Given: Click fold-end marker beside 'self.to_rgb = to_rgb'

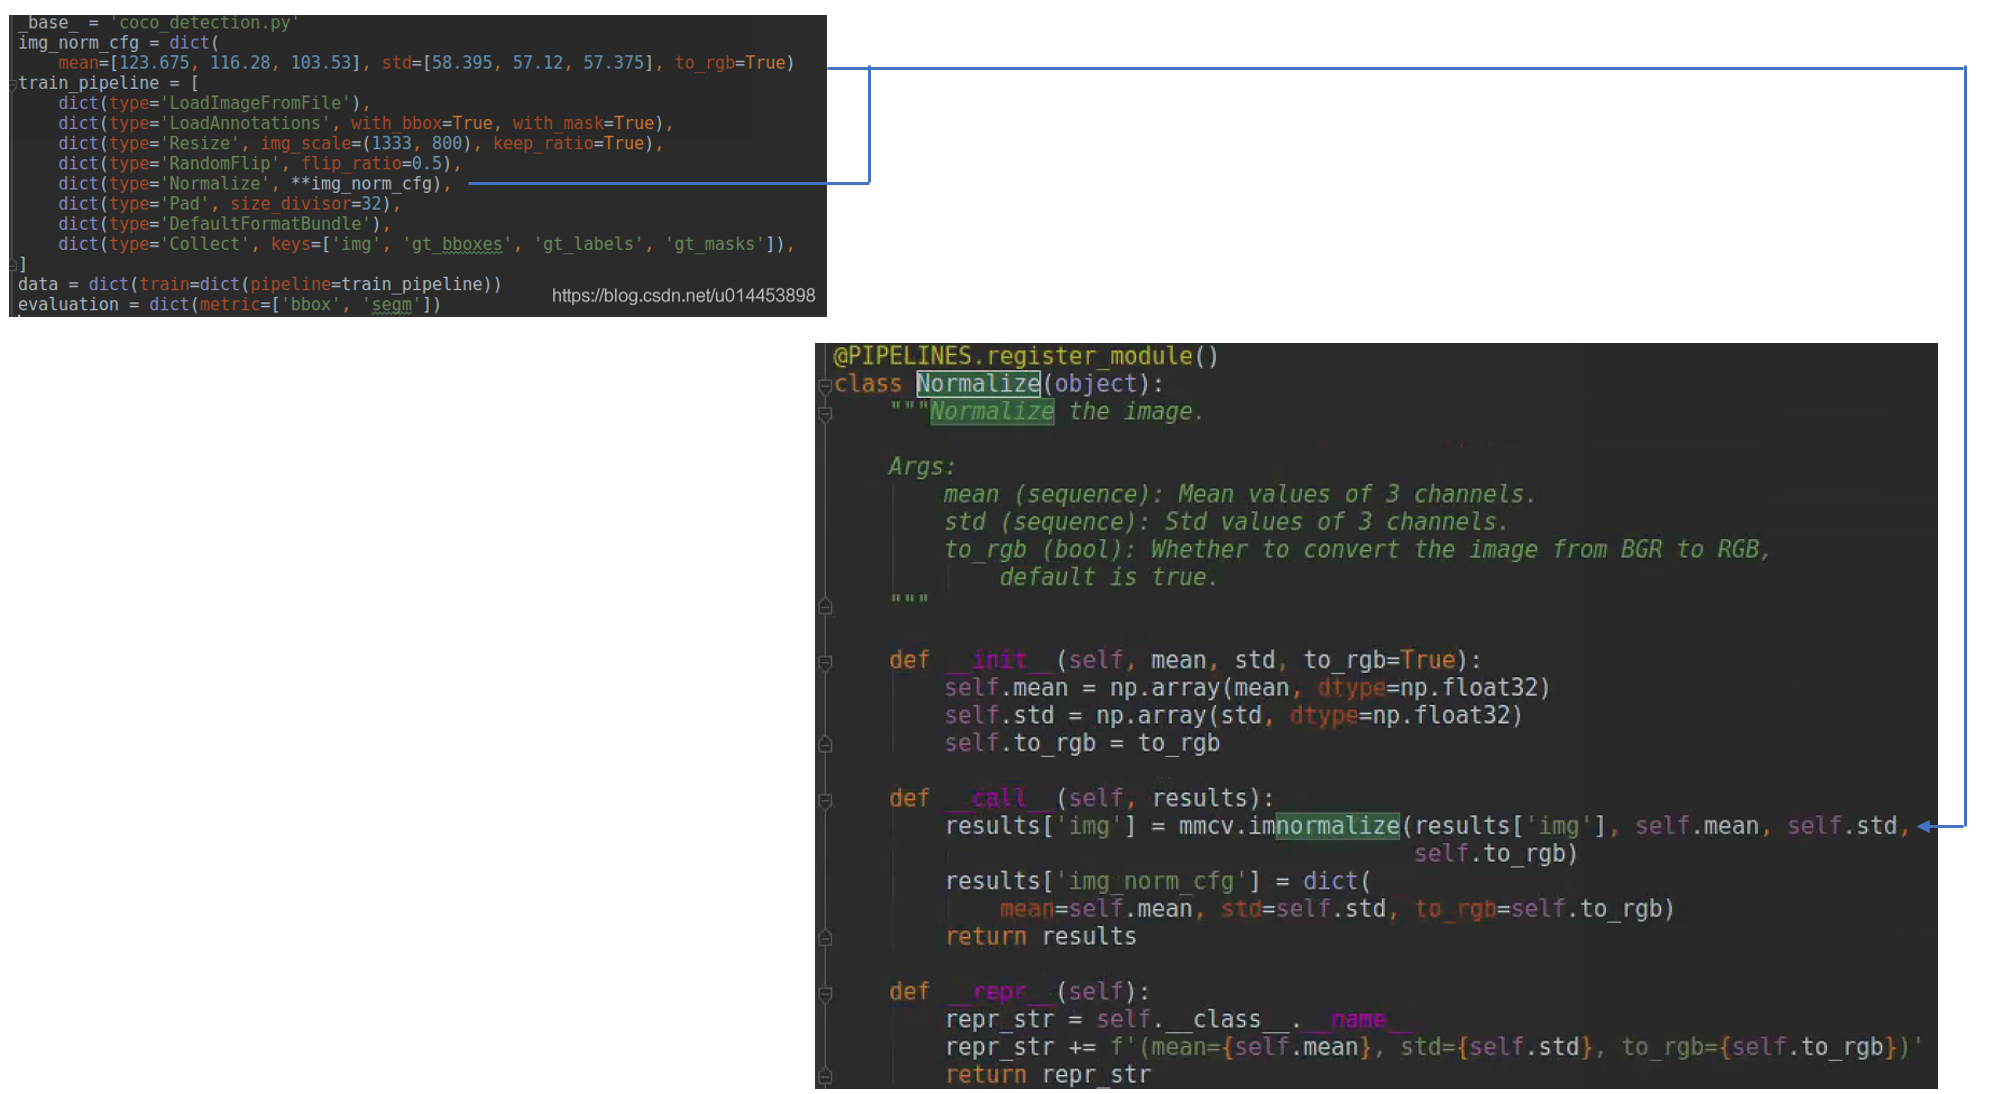Looking at the screenshot, I should point(825,744).
